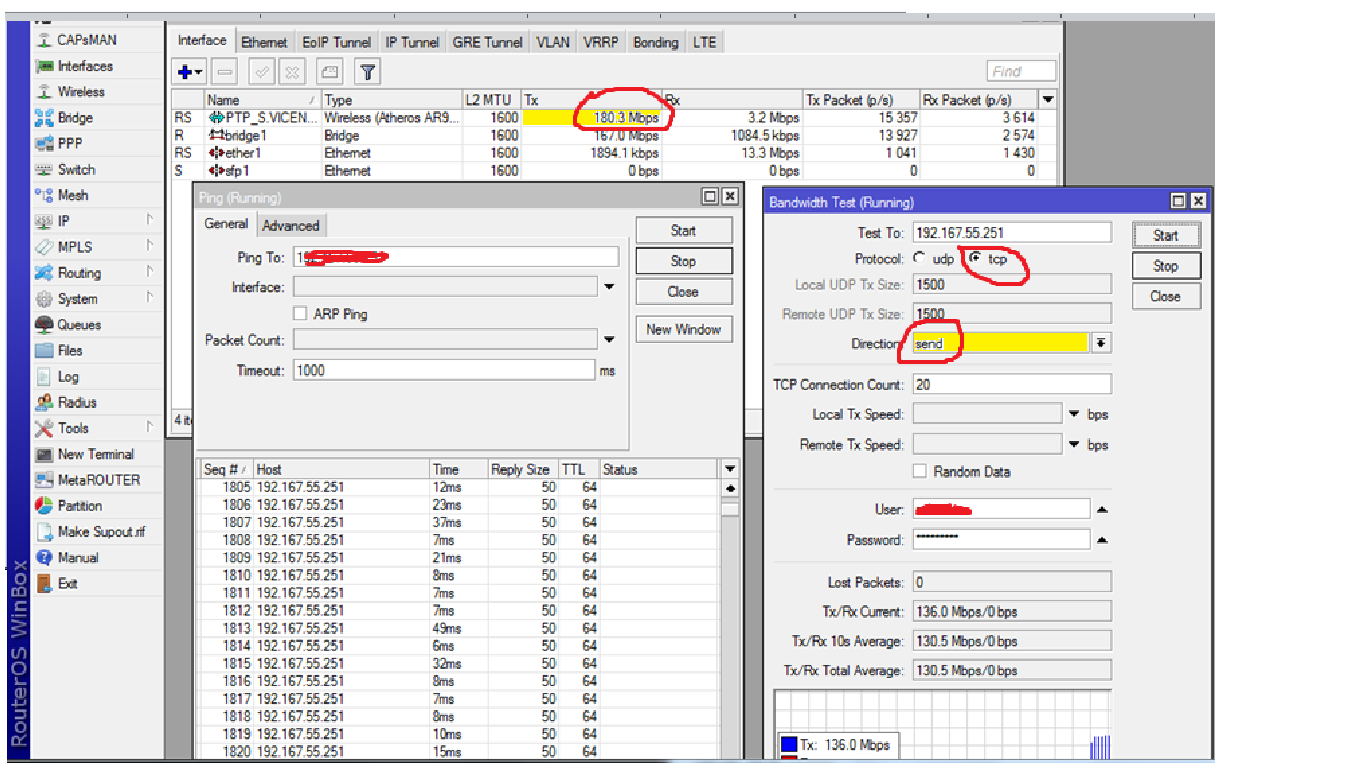
Task: Open the Log sidebar entry
Action: coord(67,377)
